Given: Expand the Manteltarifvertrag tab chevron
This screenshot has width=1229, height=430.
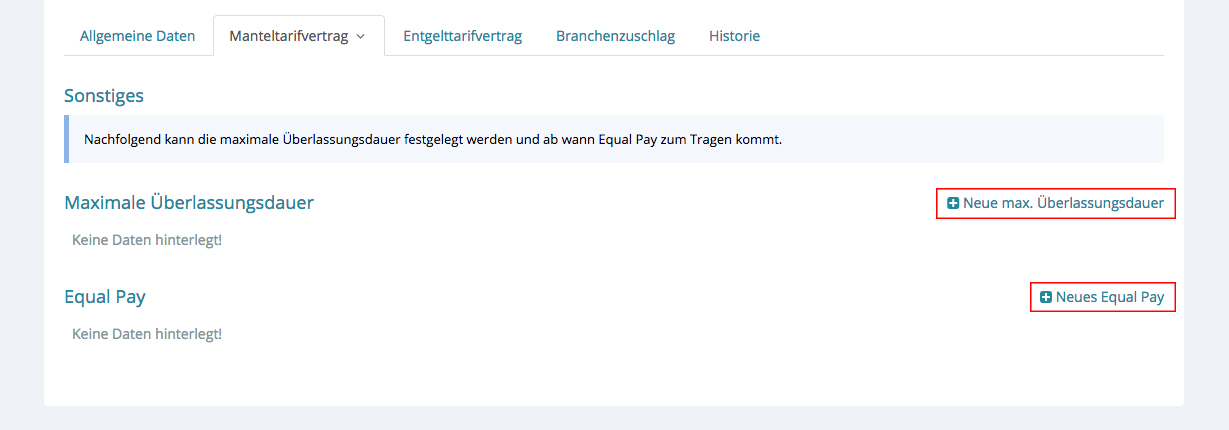Looking at the screenshot, I should pos(360,36).
